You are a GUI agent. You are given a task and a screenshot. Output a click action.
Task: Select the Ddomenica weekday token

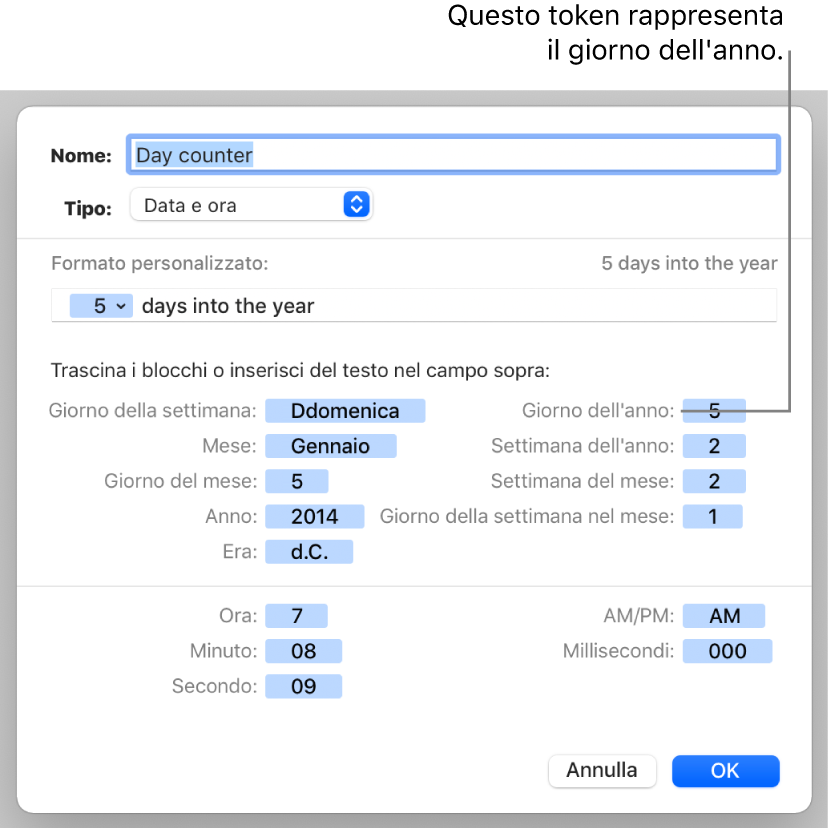[x=345, y=411]
